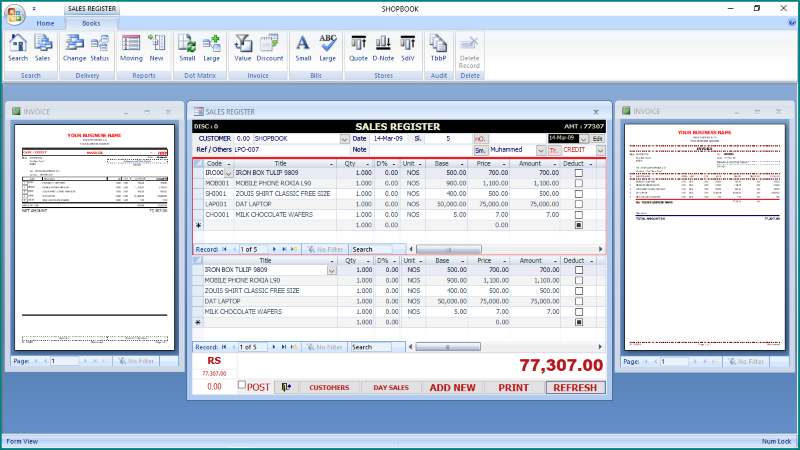Toggle Deduct checkbox for upper ZOUIS SHIRT row
The image size is (800, 450).
pyautogui.click(x=579, y=194)
